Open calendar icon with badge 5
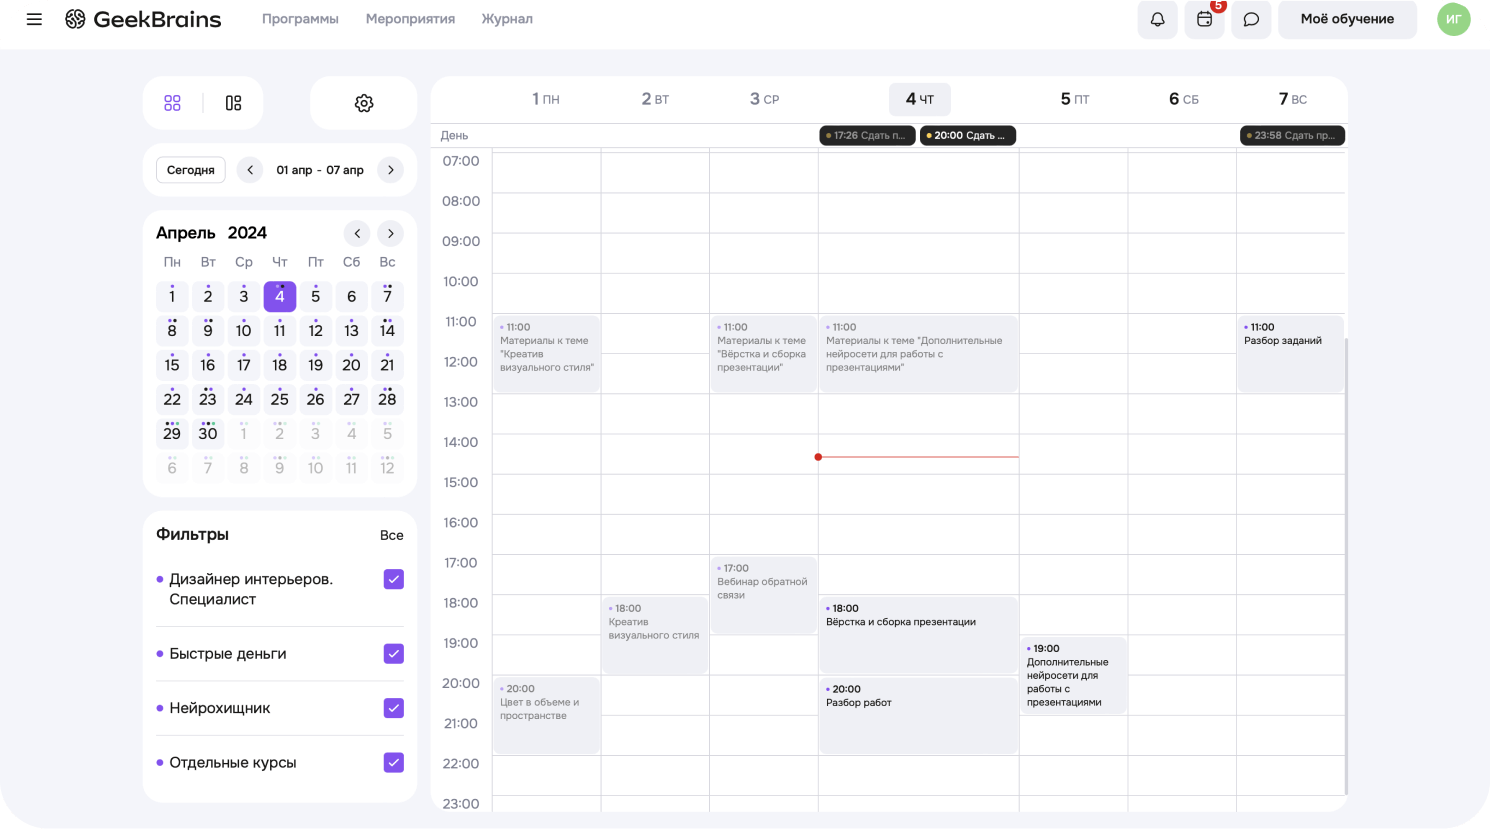The height and width of the screenshot is (829, 1491). click(1204, 19)
